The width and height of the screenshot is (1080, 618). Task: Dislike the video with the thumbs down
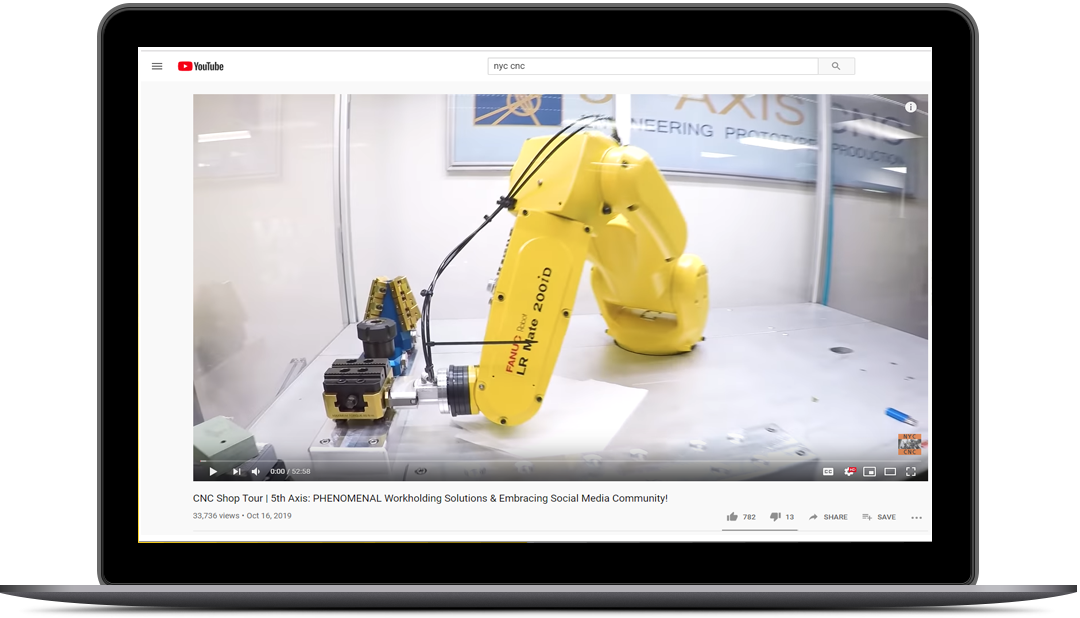[x=777, y=517]
